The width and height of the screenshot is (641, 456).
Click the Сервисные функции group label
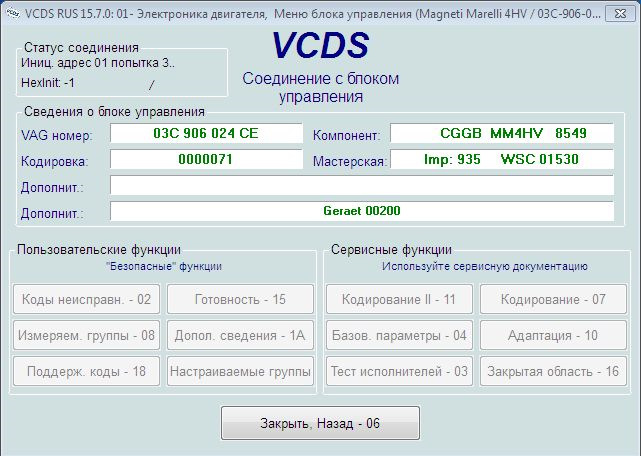coord(391,249)
